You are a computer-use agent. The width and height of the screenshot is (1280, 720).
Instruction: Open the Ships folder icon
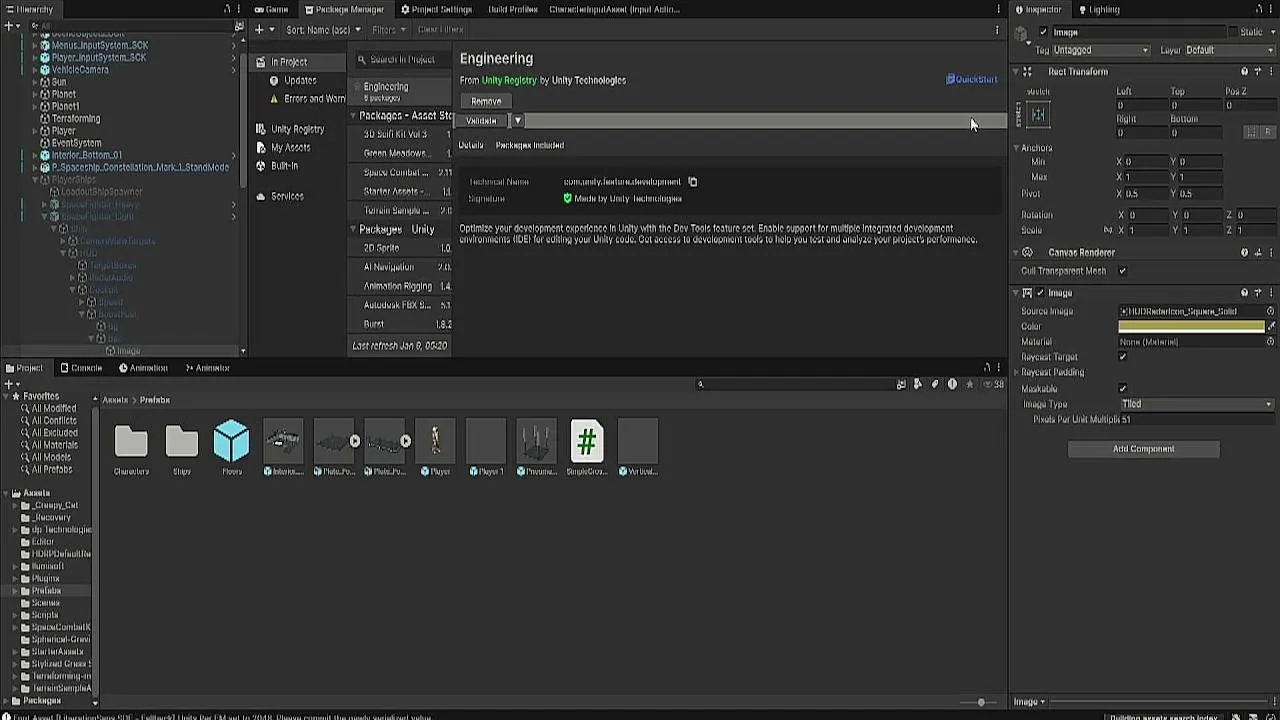(x=181, y=441)
